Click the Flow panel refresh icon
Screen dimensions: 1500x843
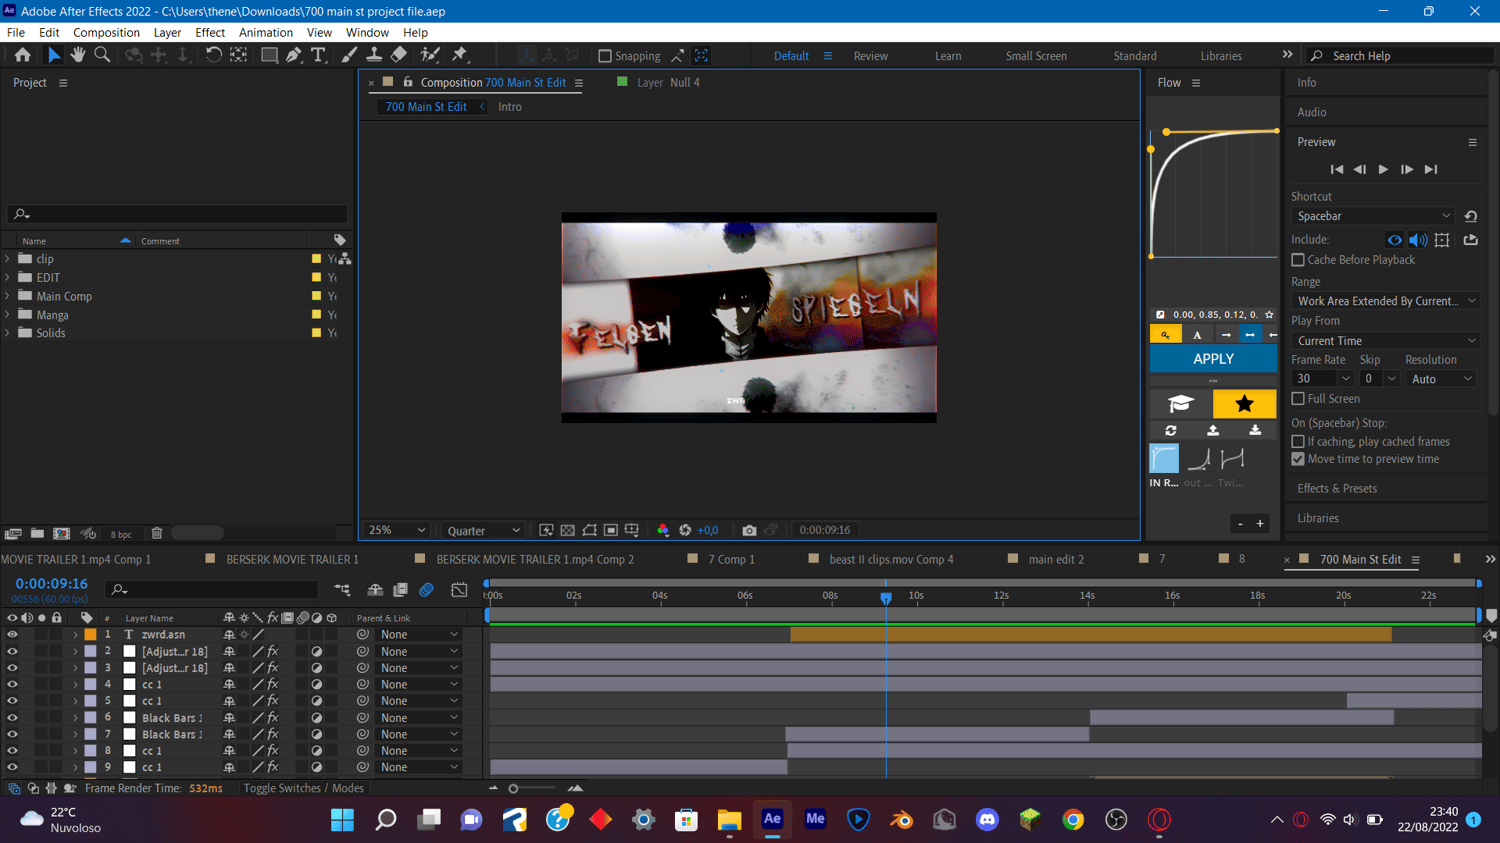click(1171, 431)
